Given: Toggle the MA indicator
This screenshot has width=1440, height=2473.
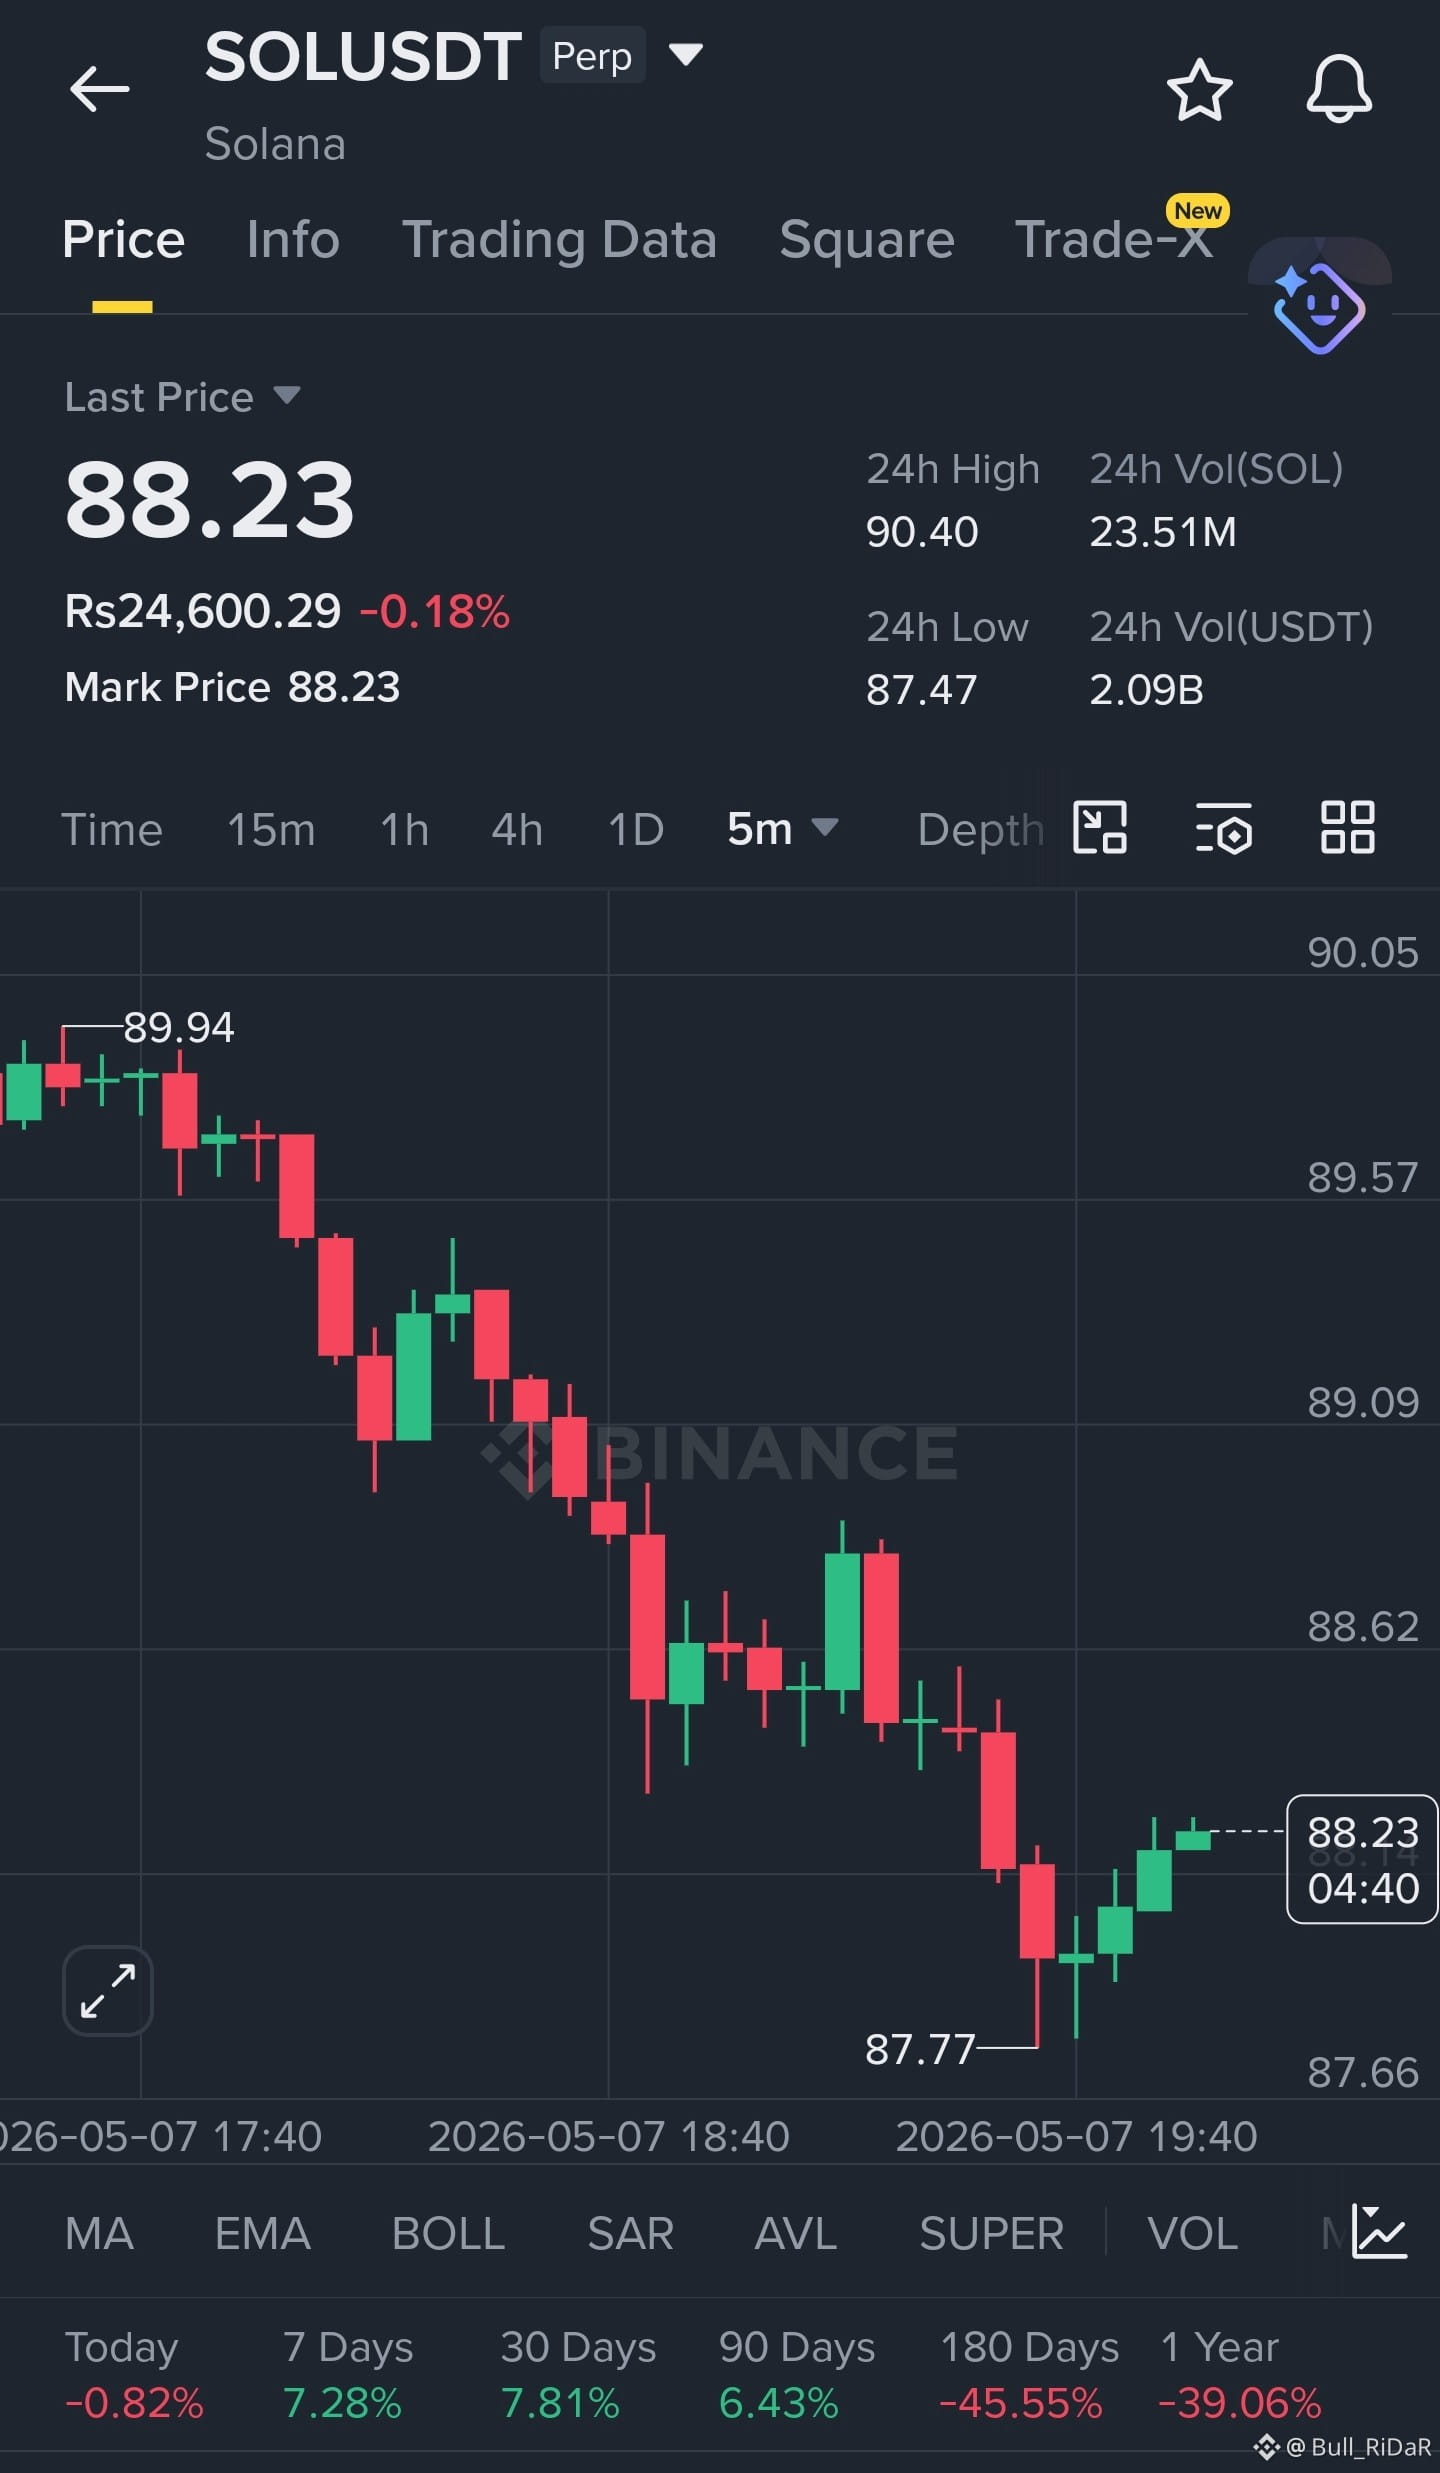Looking at the screenshot, I should [x=99, y=2233].
